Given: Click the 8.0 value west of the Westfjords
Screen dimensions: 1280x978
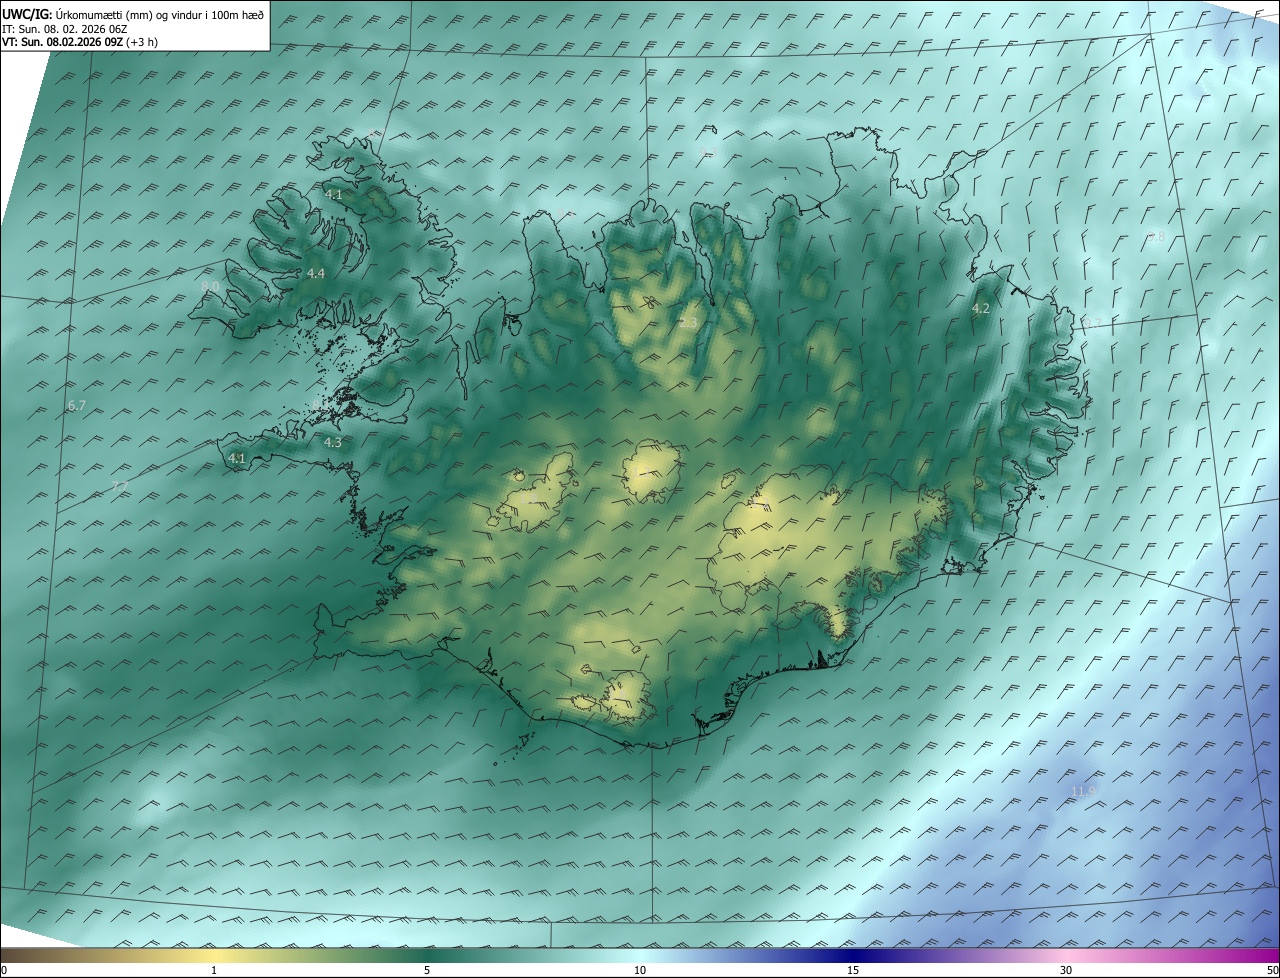Looking at the screenshot, I should (x=210, y=286).
